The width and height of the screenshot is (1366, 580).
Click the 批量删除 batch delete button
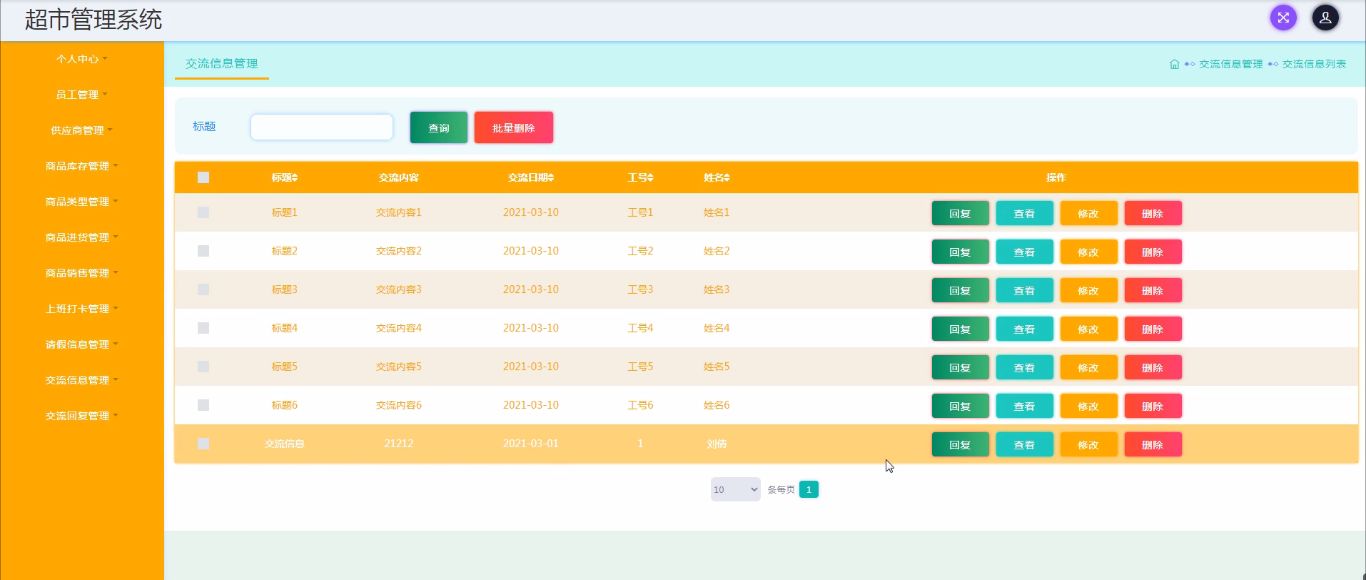coord(513,127)
